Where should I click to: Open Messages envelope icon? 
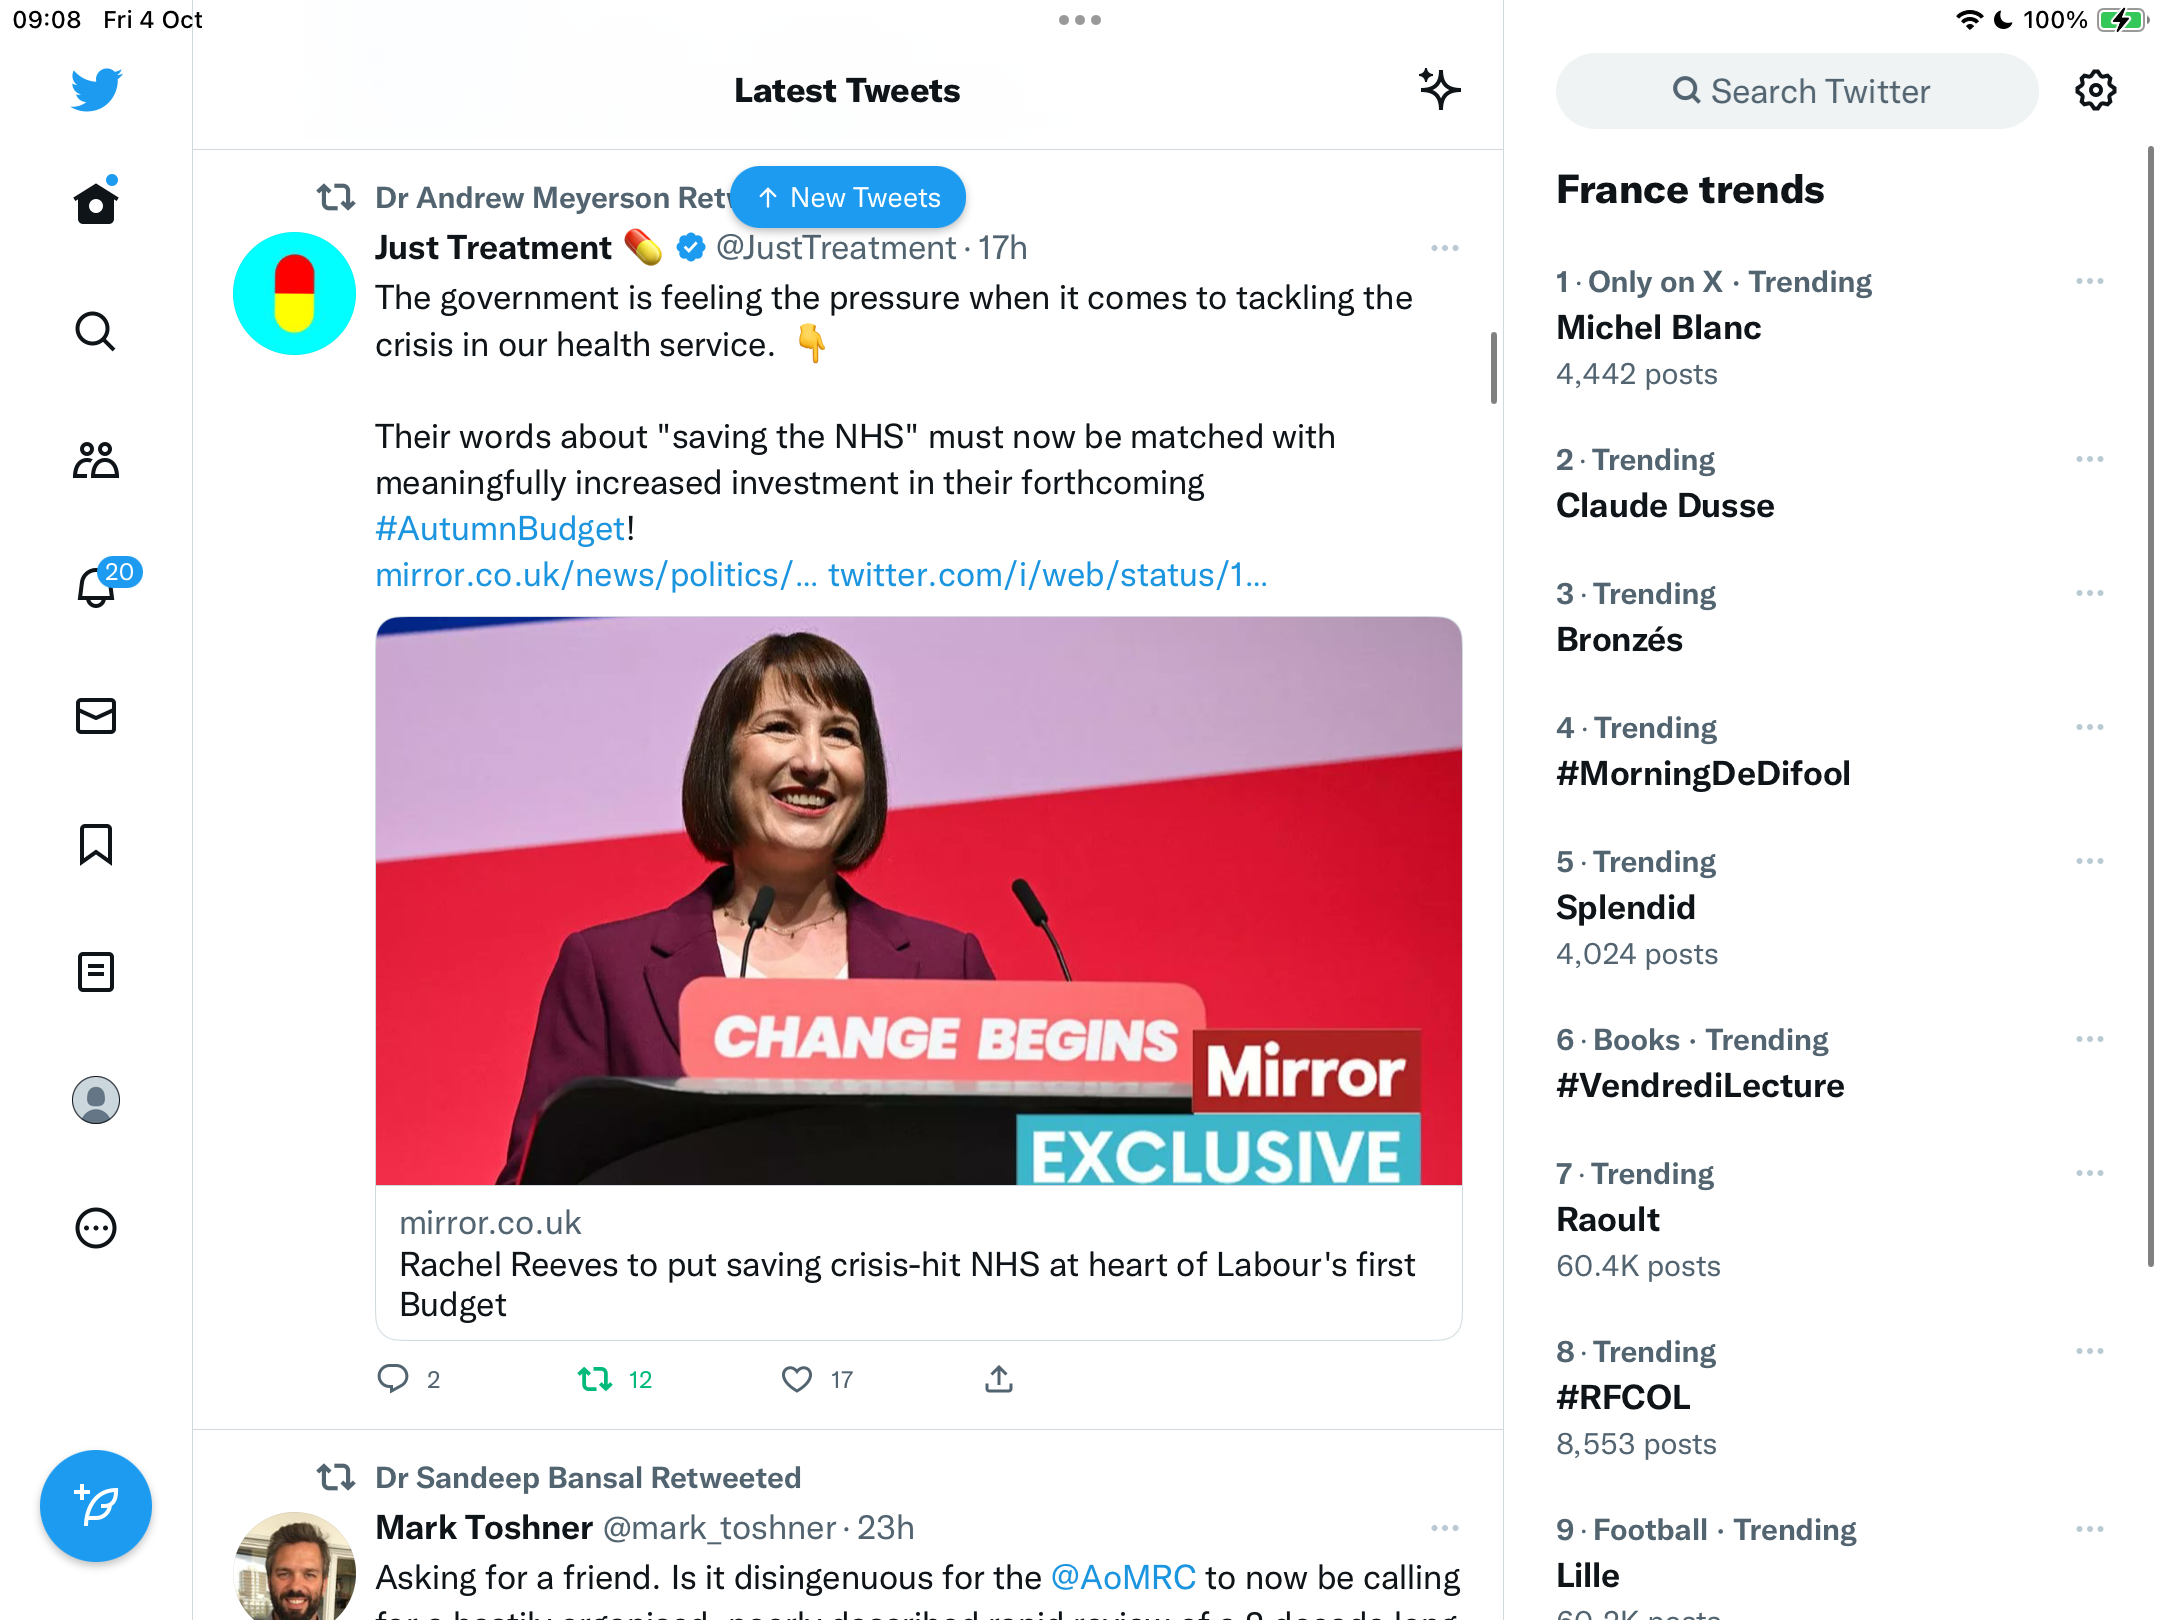(x=96, y=716)
